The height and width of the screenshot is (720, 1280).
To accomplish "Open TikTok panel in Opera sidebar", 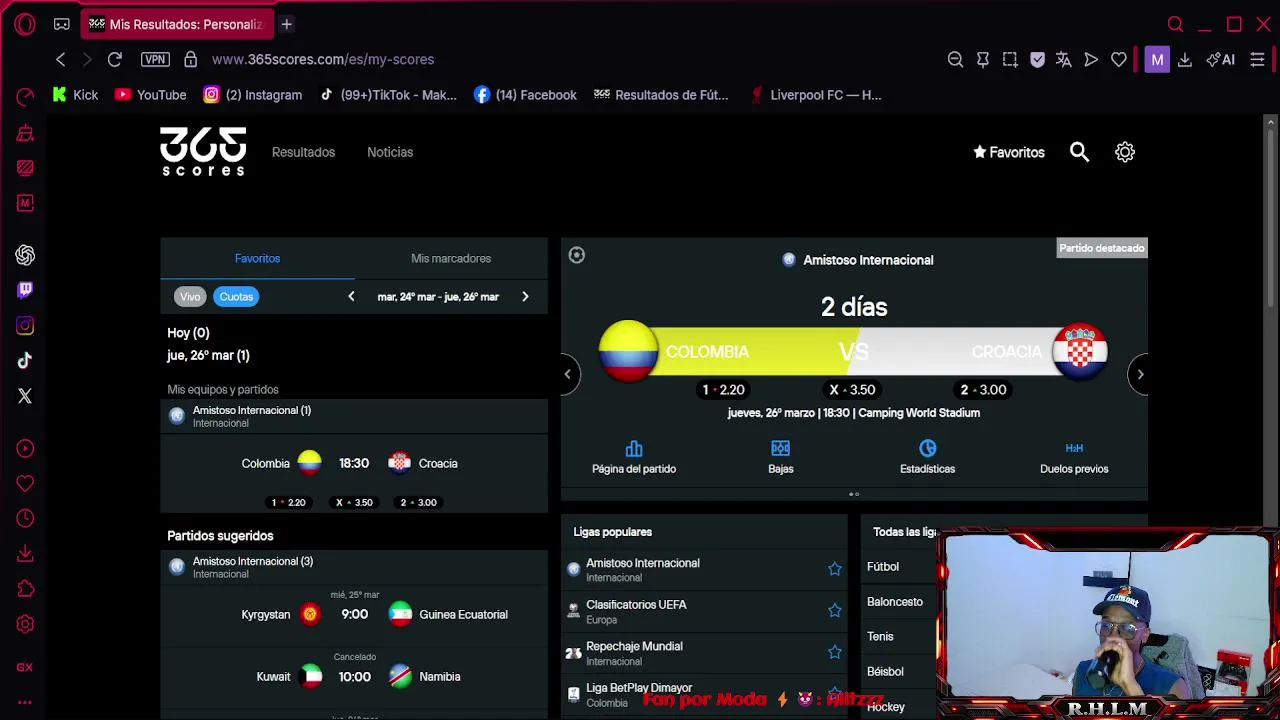I will click(25, 360).
